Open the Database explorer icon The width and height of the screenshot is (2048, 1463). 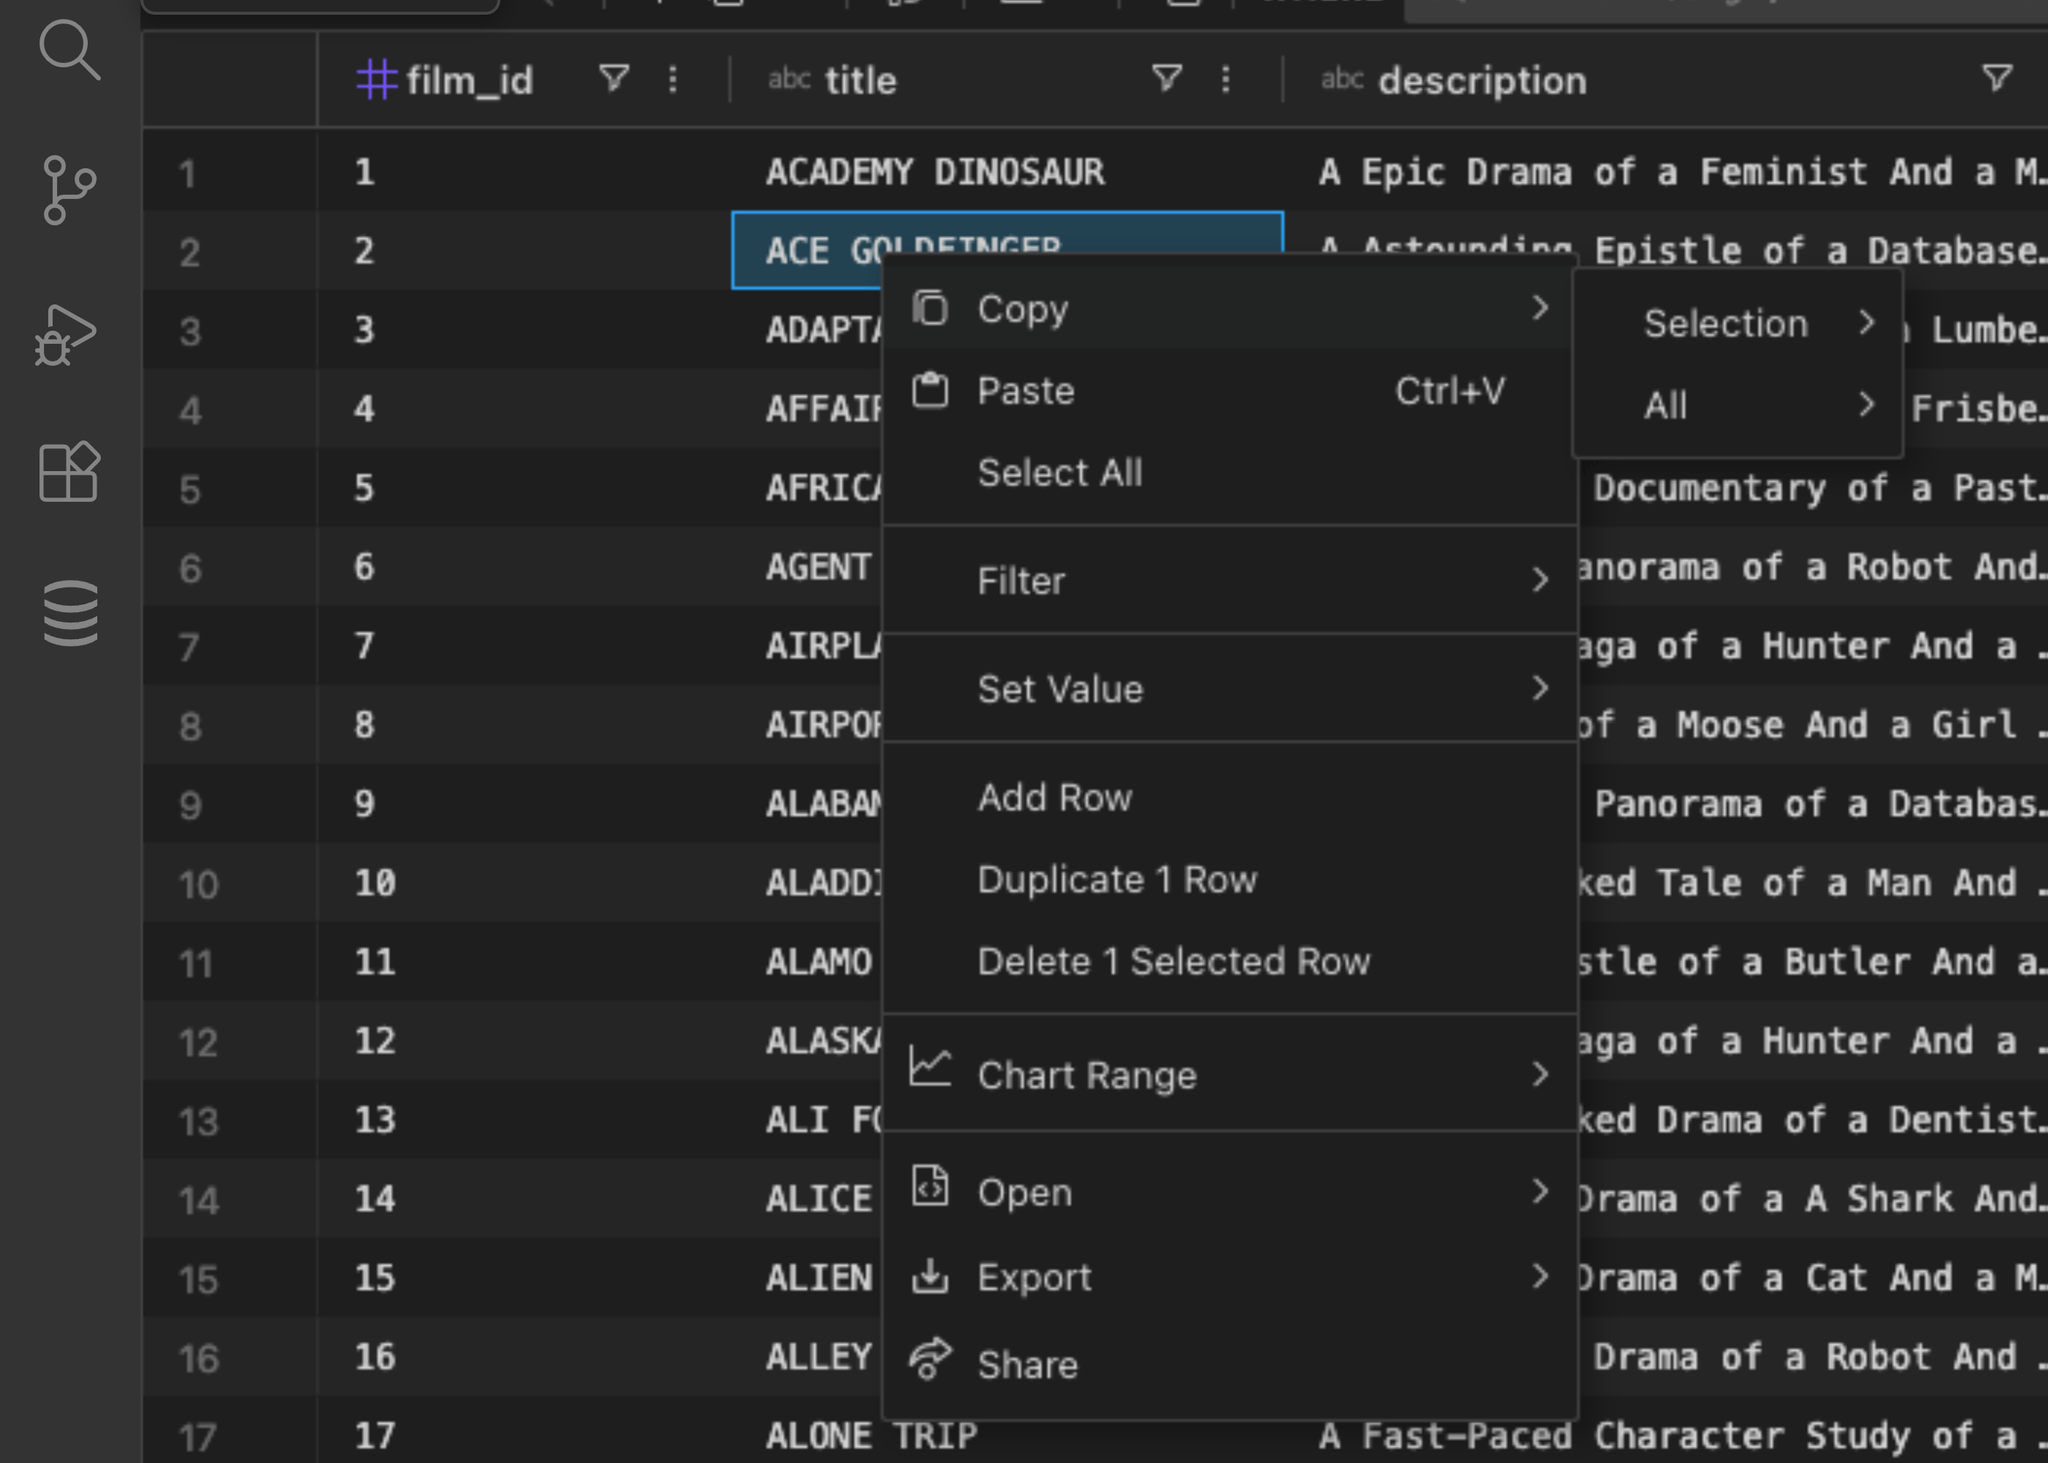point(68,610)
